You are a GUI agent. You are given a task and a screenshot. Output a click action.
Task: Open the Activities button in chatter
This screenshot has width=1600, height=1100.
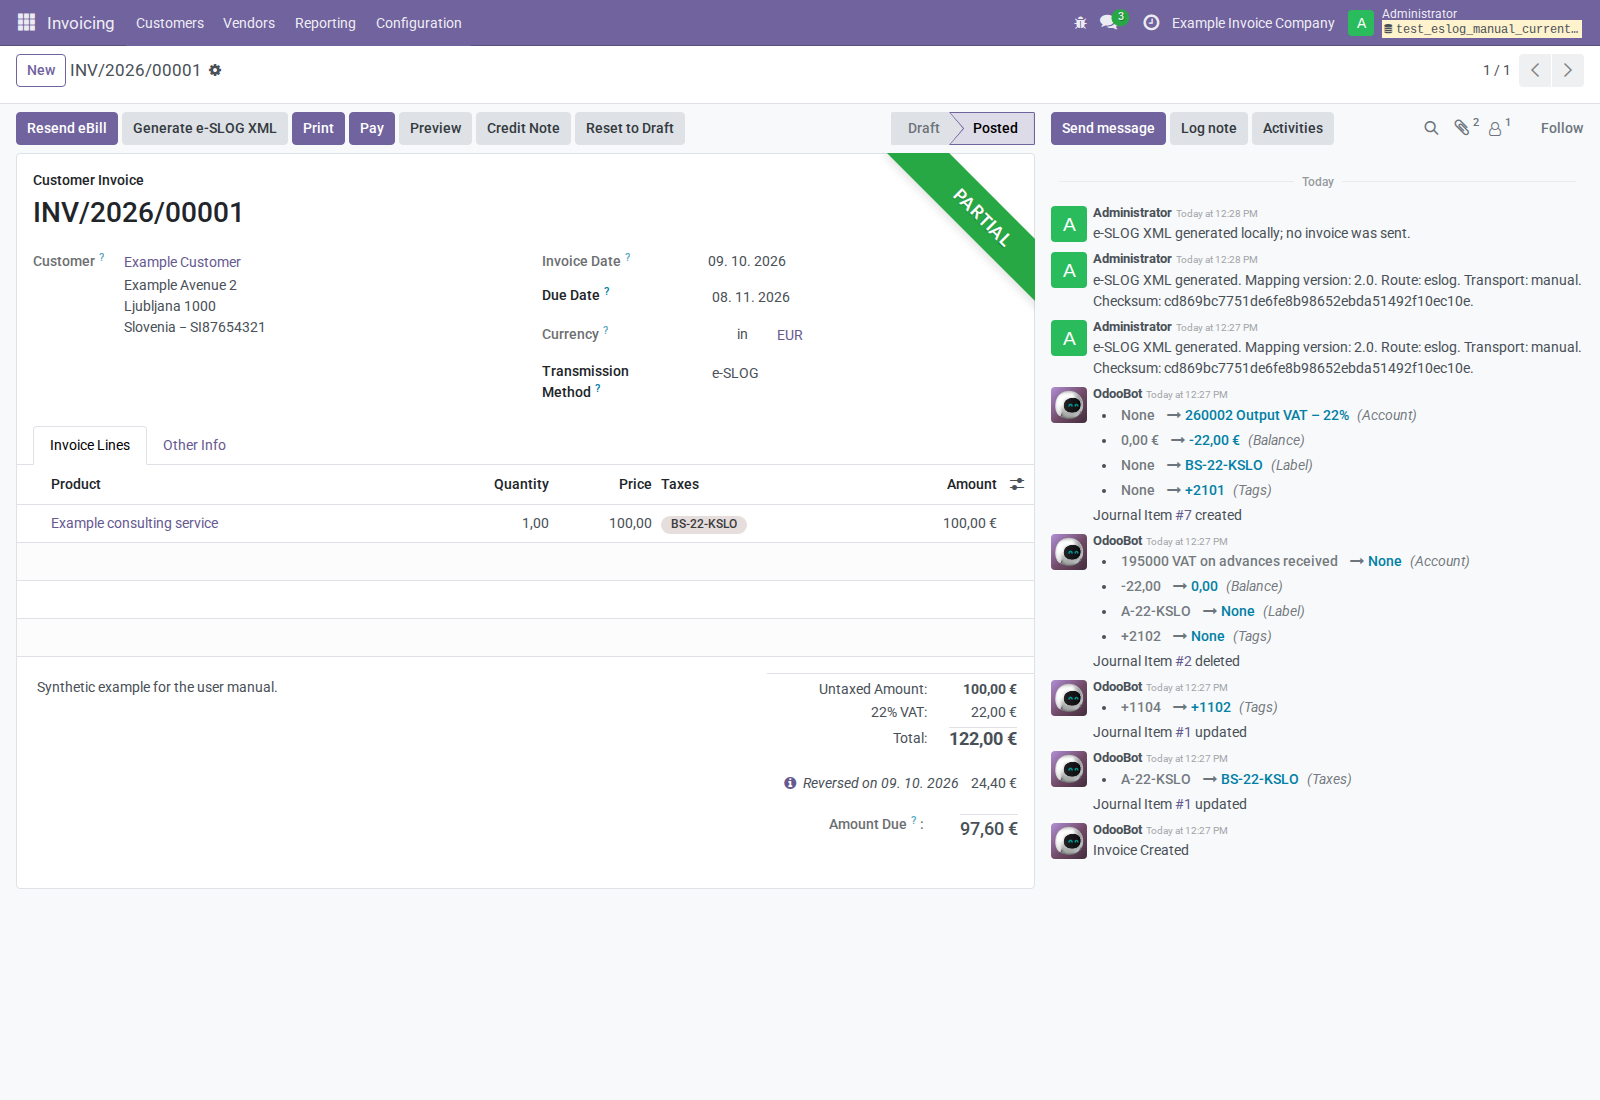pyautogui.click(x=1292, y=128)
